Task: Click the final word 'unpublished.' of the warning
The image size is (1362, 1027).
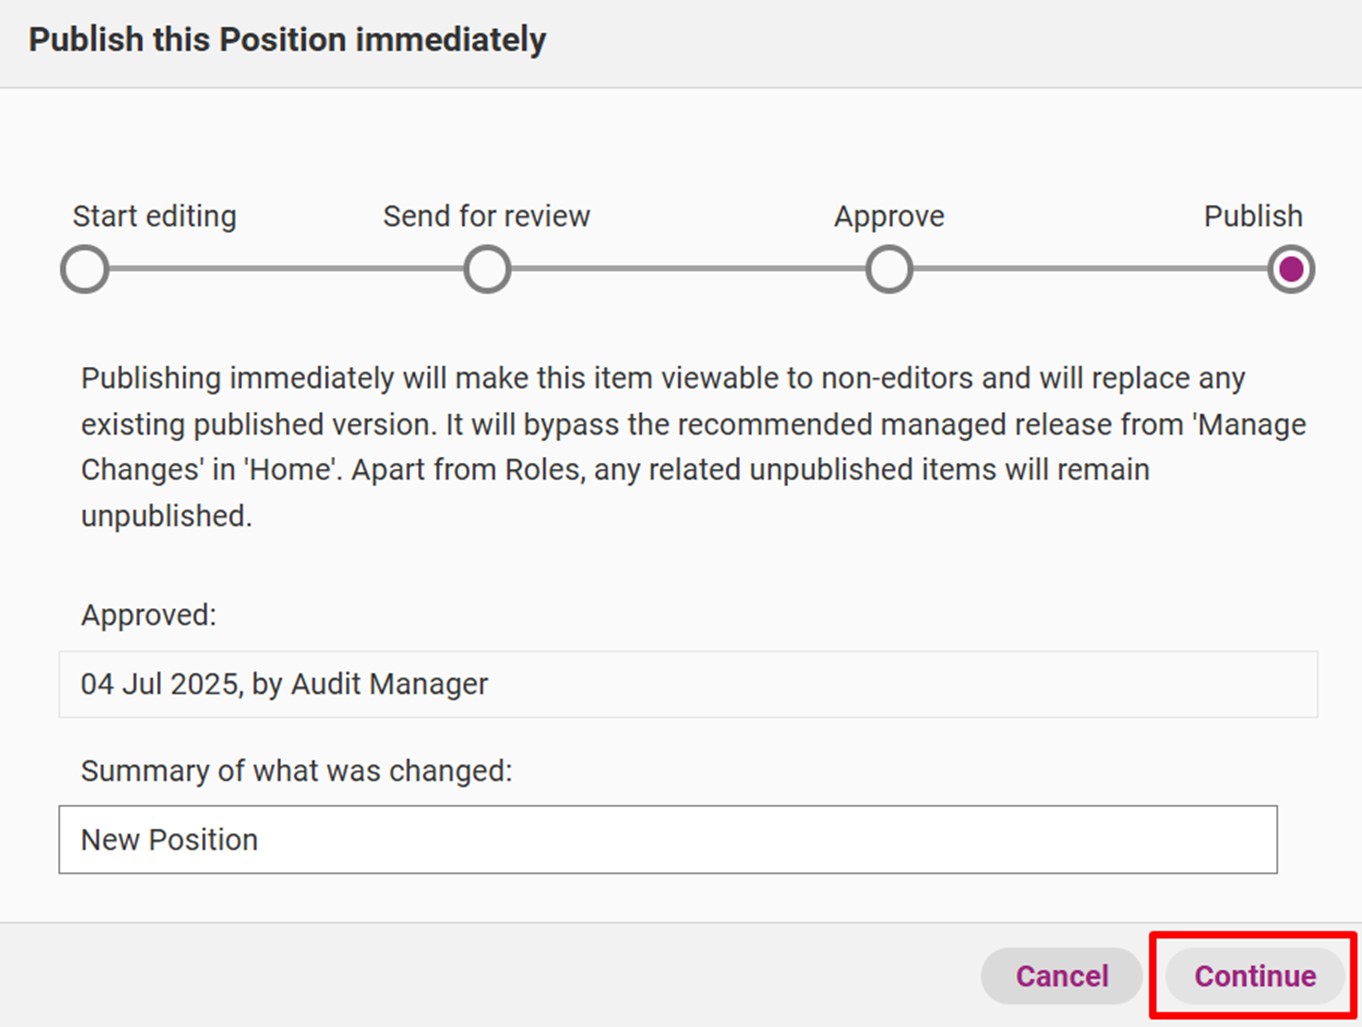Action: click(x=167, y=516)
